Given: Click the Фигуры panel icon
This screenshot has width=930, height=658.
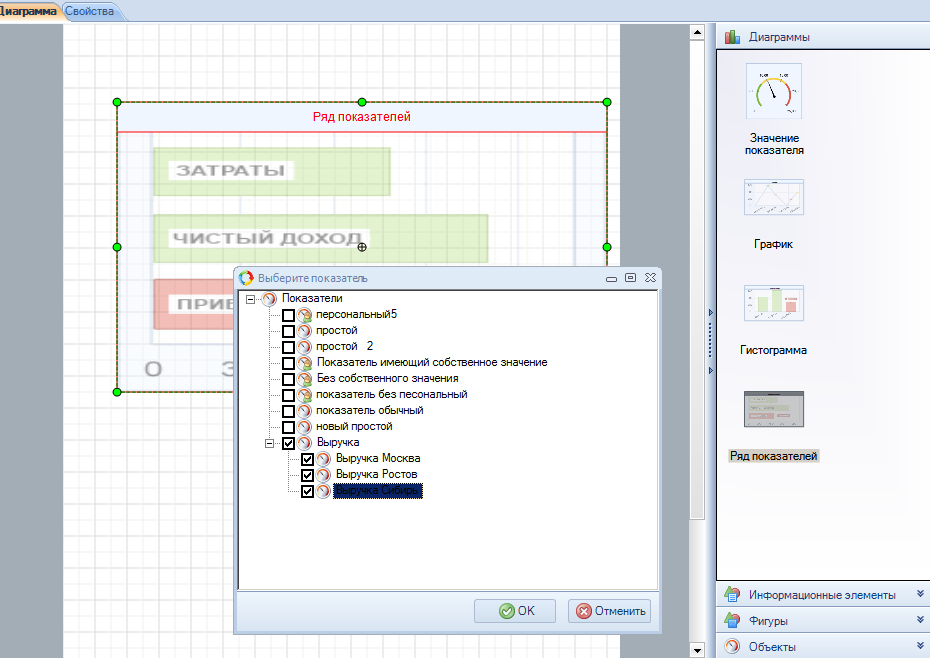Looking at the screenshot, I should click(x=733, y=621).
